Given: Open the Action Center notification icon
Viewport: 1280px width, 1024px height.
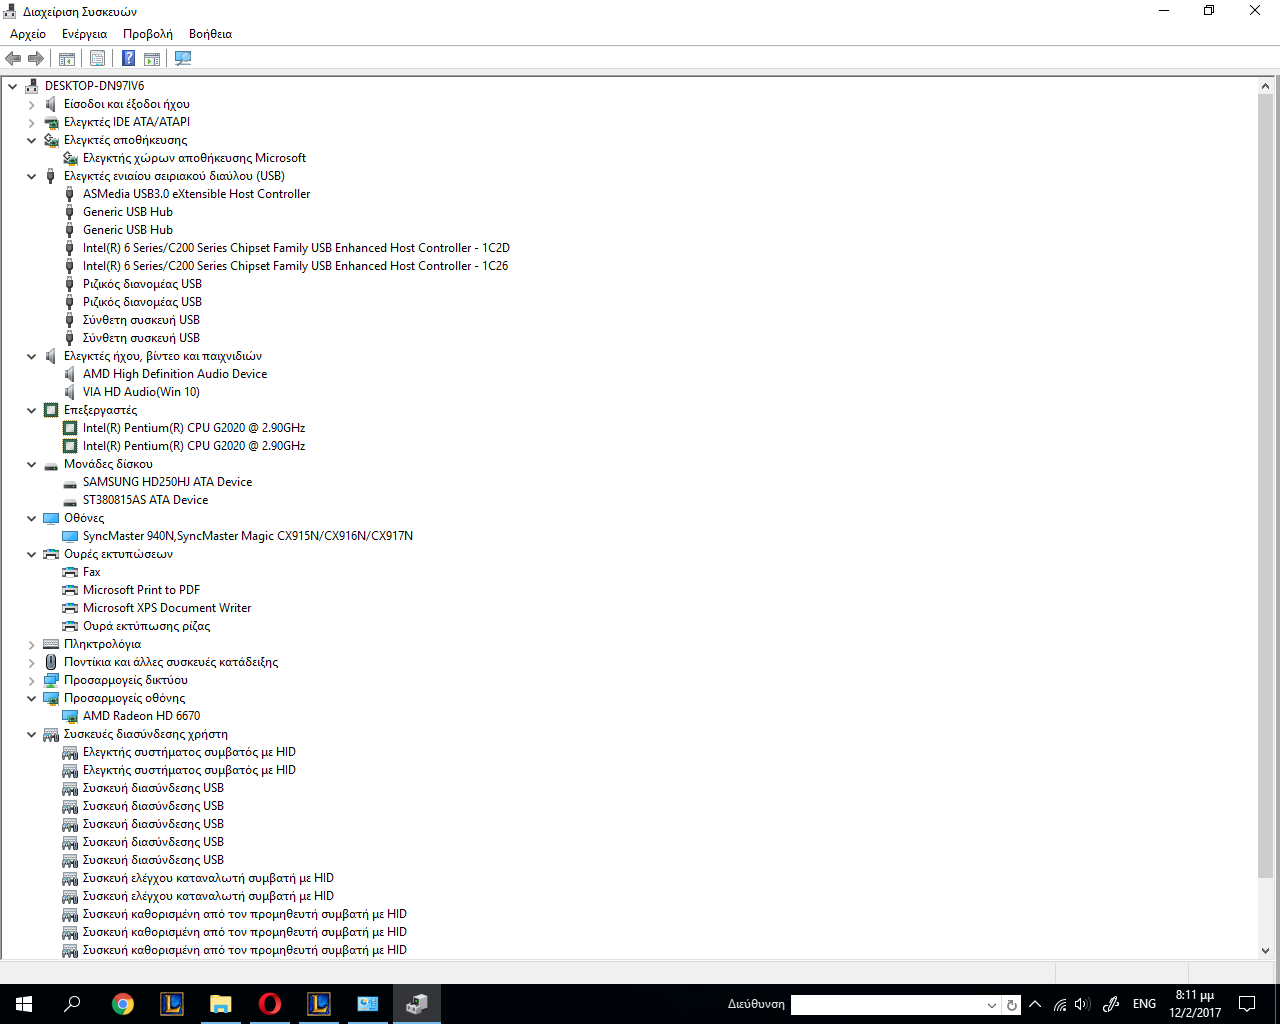Looking at the screenshot, I should point(1247,1004).
